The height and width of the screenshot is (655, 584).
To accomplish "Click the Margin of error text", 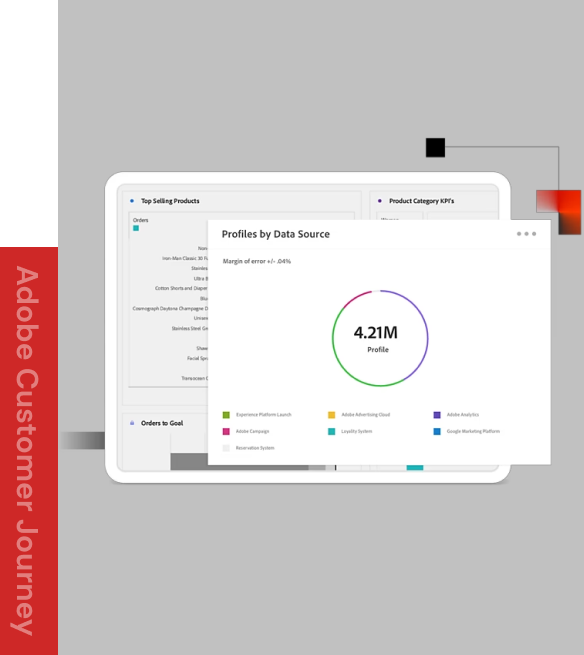I will 256,261.
